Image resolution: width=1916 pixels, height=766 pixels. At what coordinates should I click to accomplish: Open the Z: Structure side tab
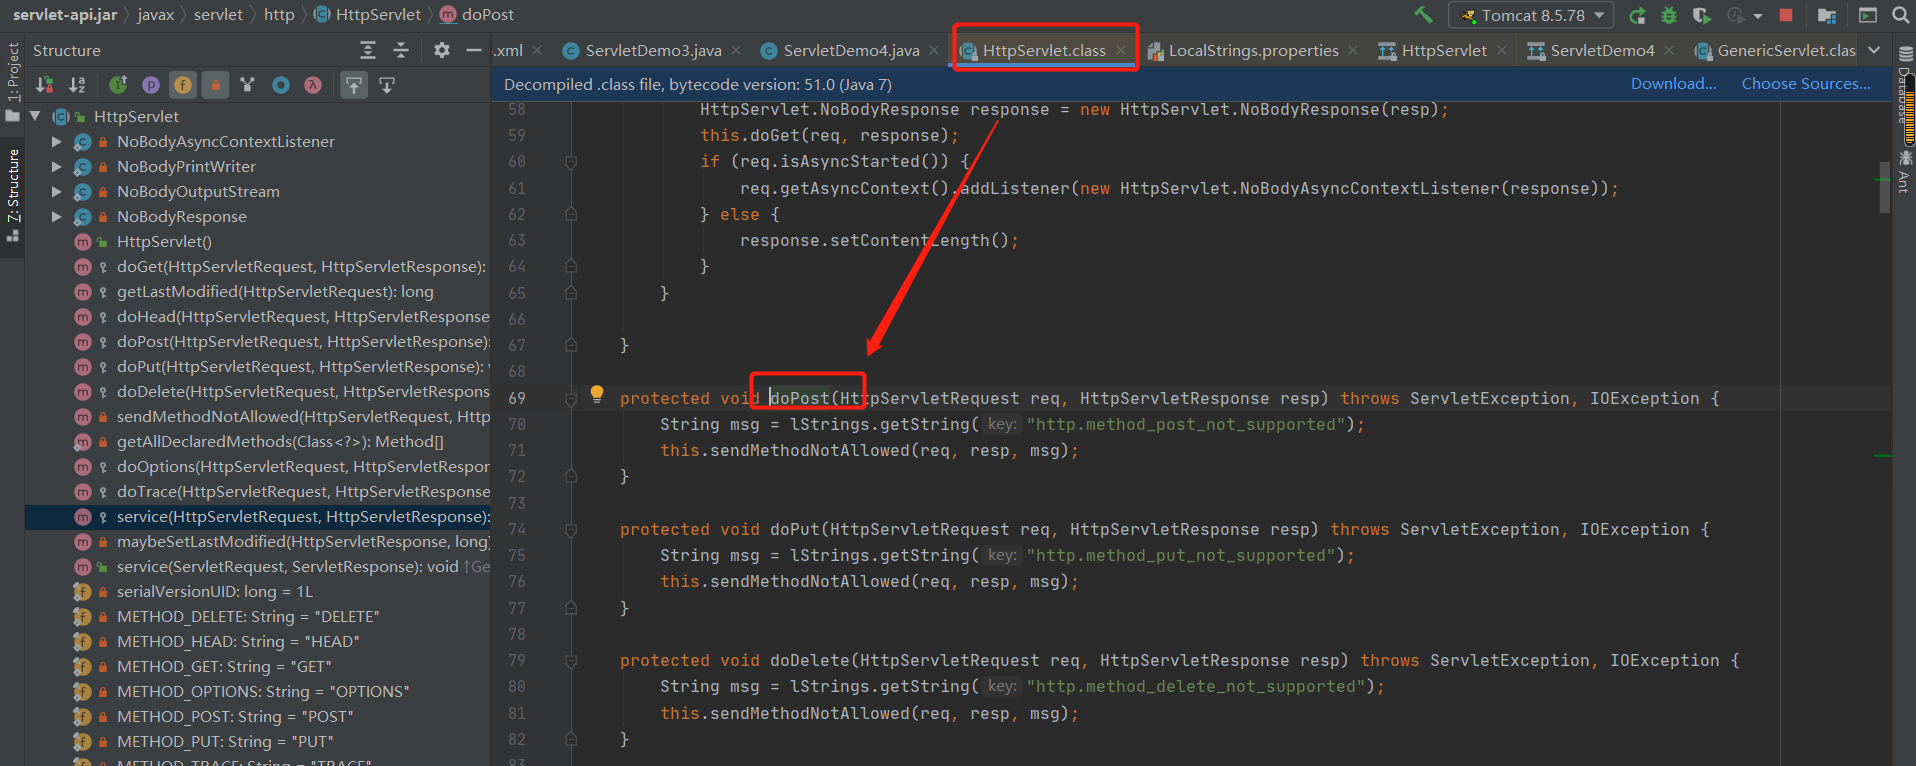pos(12,195)
